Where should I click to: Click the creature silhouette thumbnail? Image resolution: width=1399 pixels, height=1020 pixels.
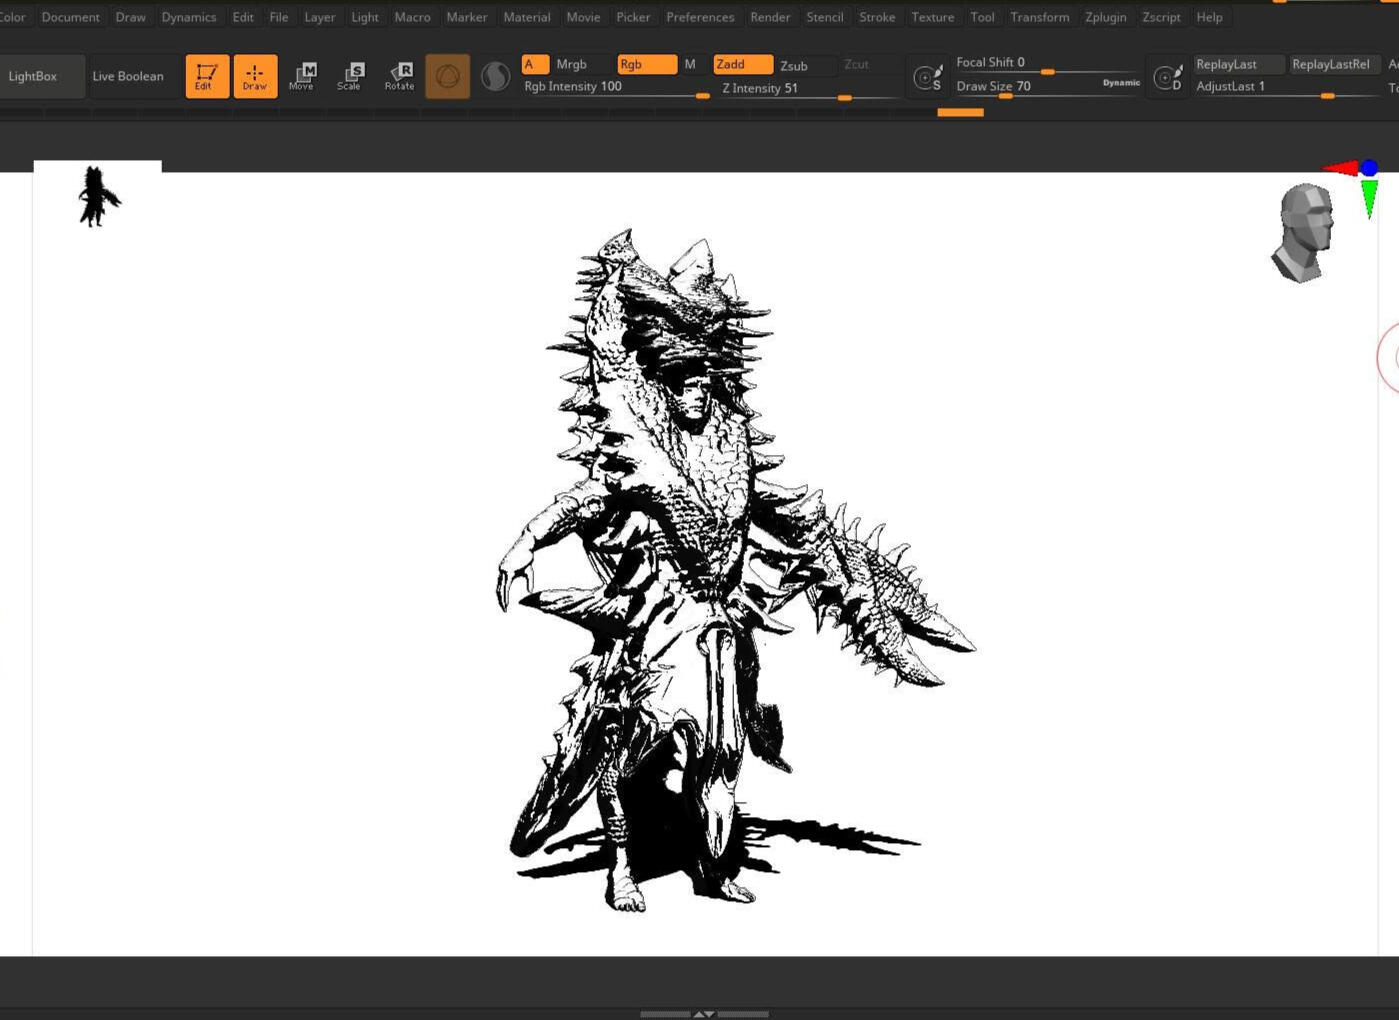point(98,196)
